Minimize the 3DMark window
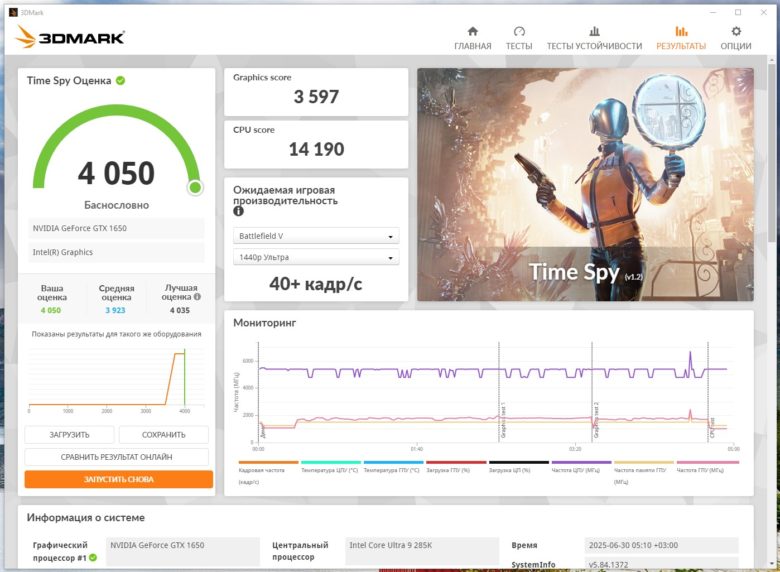The height and width of the screenshot is (572, 780). (713, 12)
